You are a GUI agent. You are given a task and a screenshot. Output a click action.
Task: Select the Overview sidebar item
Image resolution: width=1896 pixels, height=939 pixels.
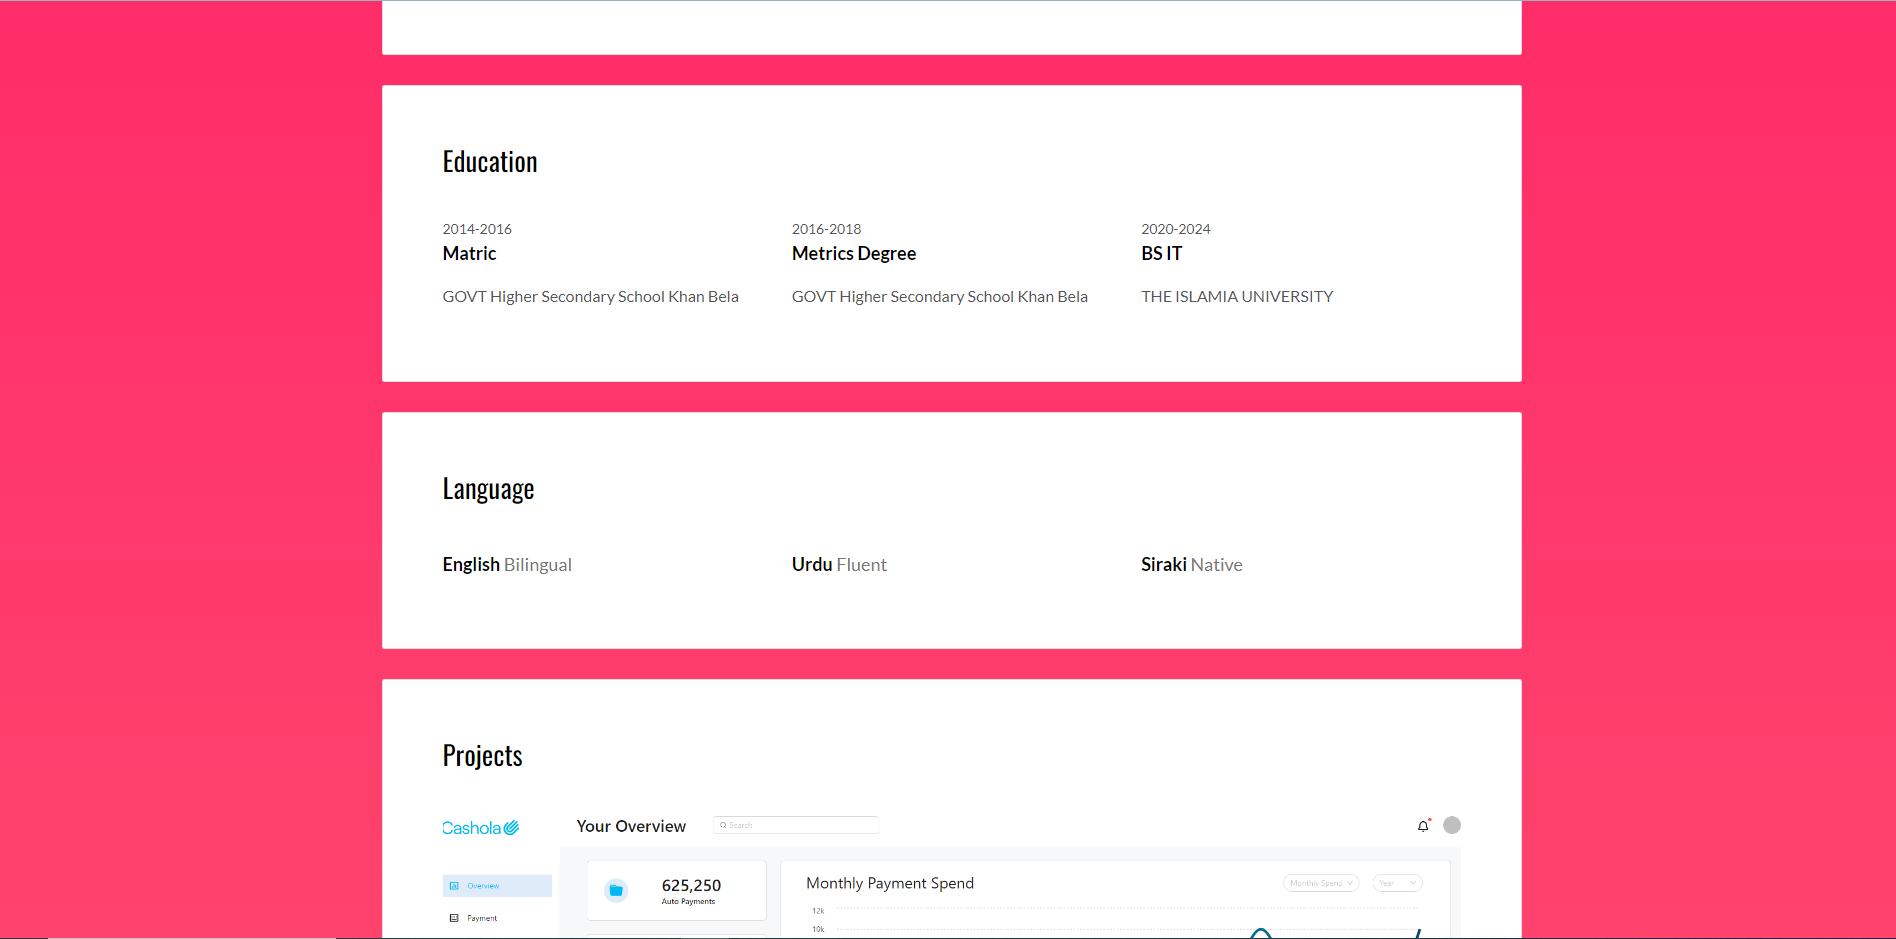(497, 886)
